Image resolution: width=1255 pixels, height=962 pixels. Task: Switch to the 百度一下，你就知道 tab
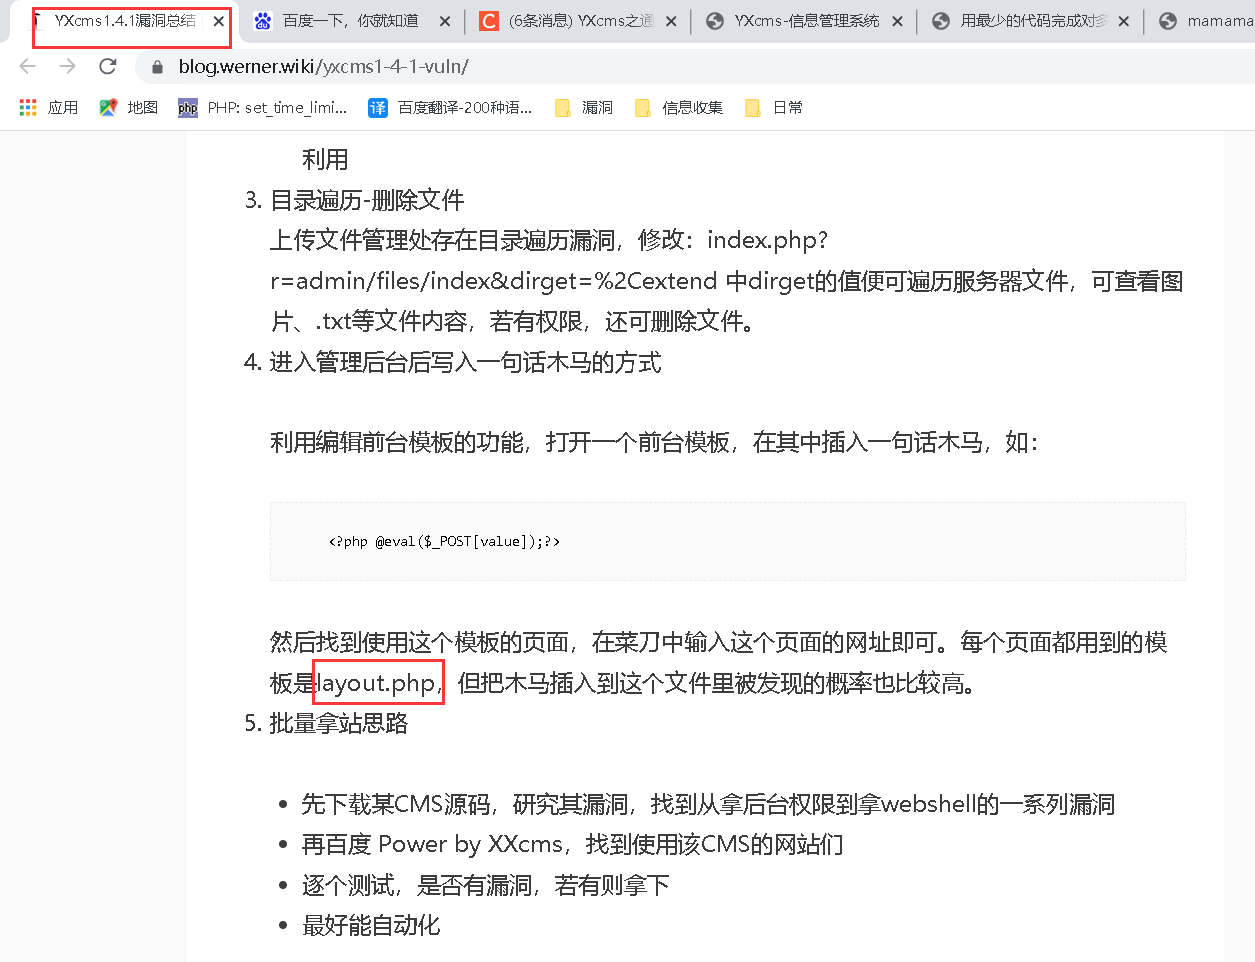coord(350,21)
